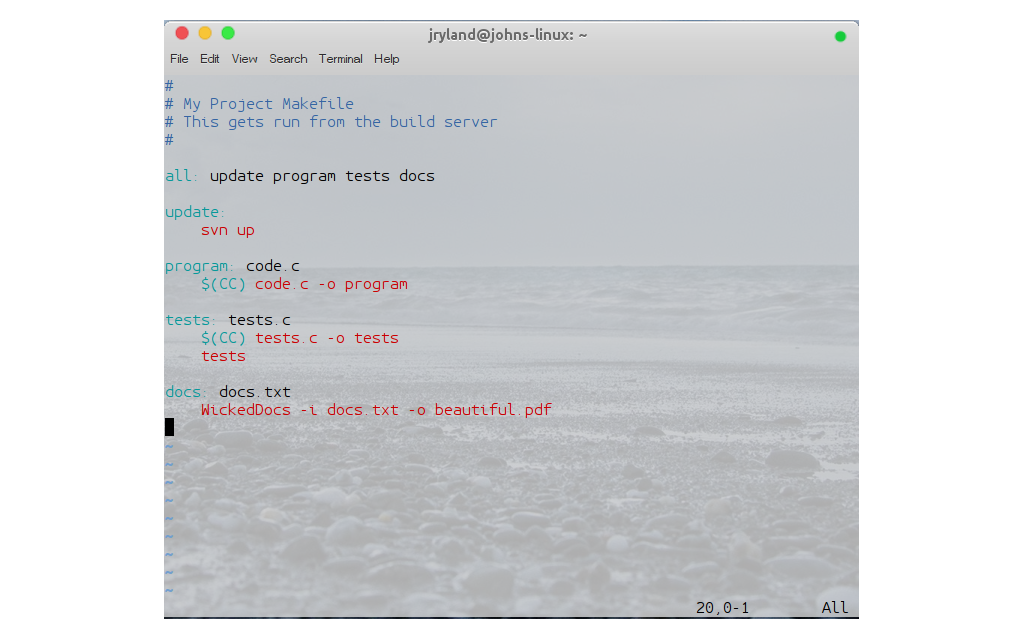Open the Help menu in the terminal
The image size is (1024, 640).
386,59
